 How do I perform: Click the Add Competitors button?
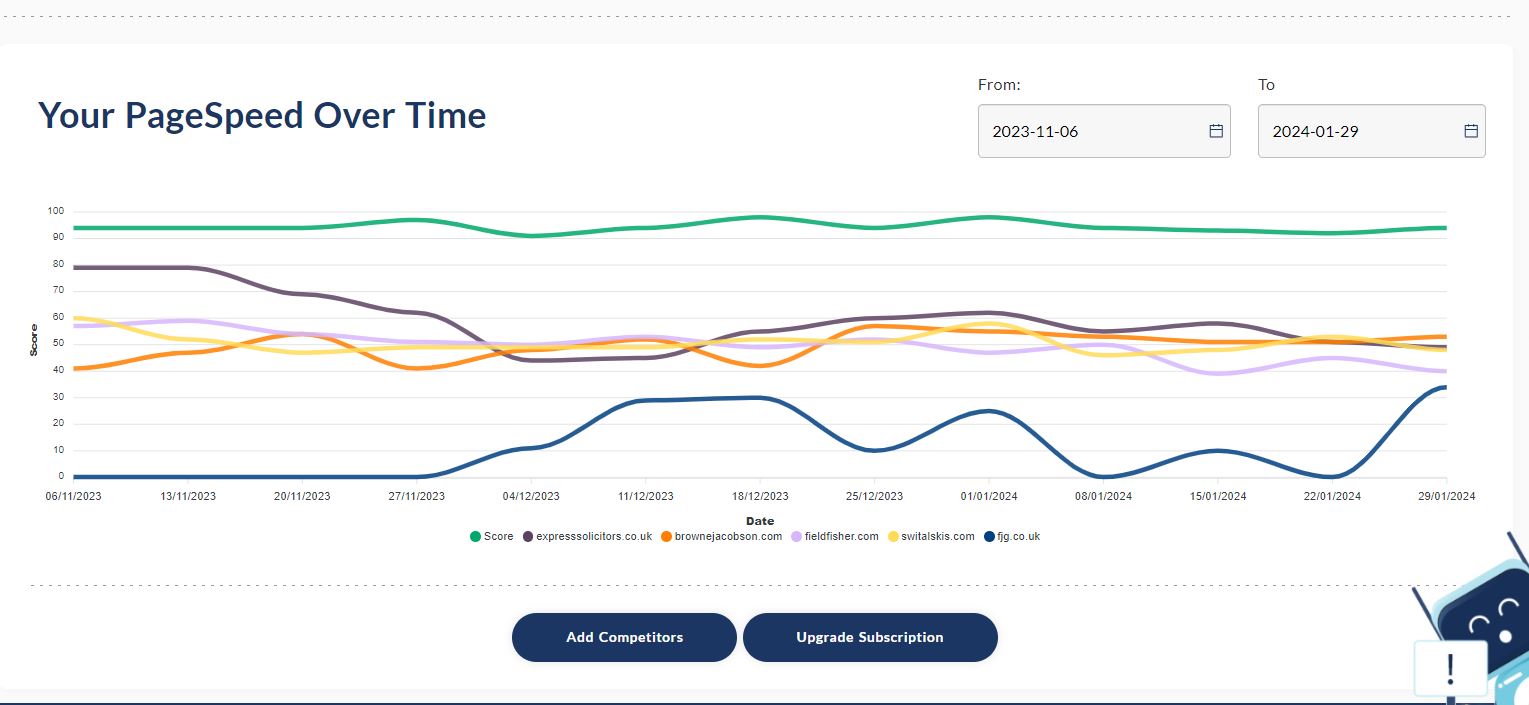[624, 637]
